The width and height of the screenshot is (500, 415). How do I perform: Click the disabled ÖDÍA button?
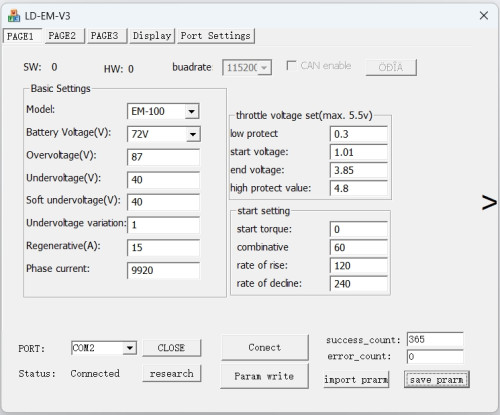(x=391, y=67)
